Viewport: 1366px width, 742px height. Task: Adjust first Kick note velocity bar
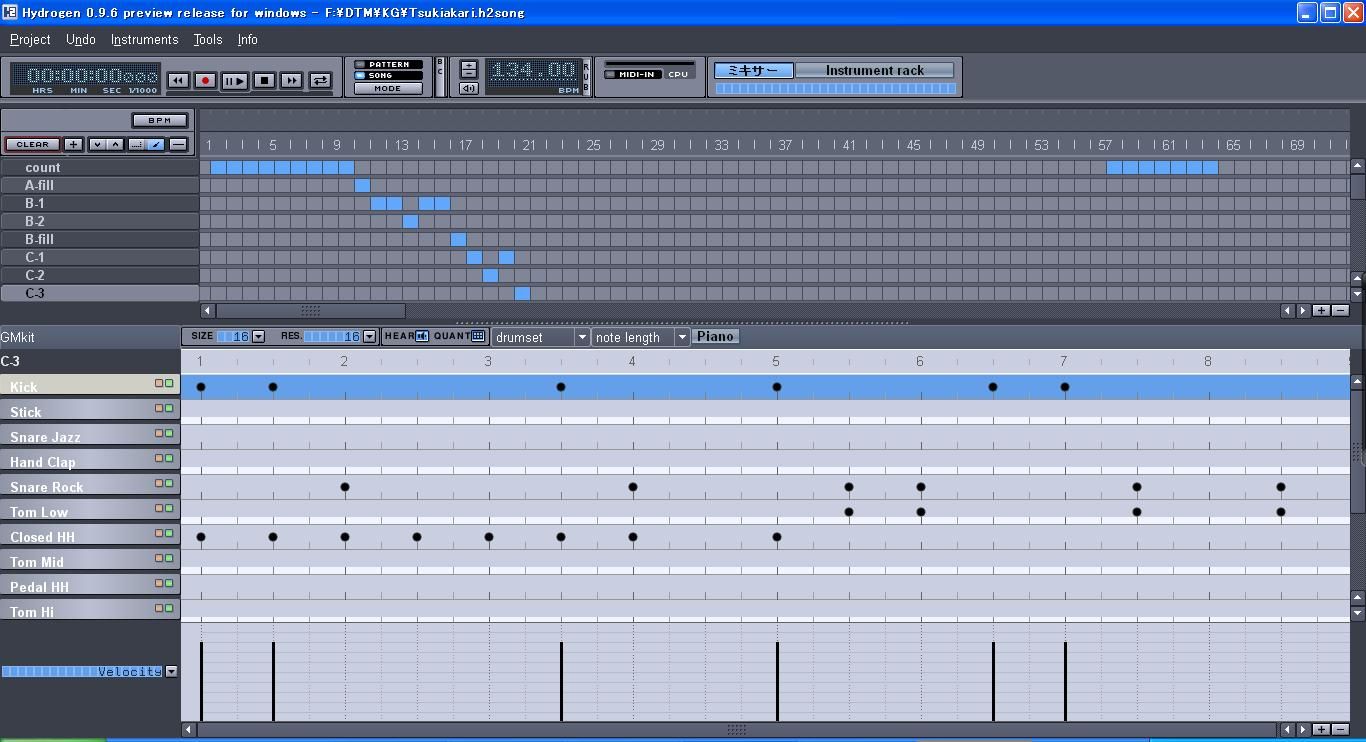pos(201,681)
